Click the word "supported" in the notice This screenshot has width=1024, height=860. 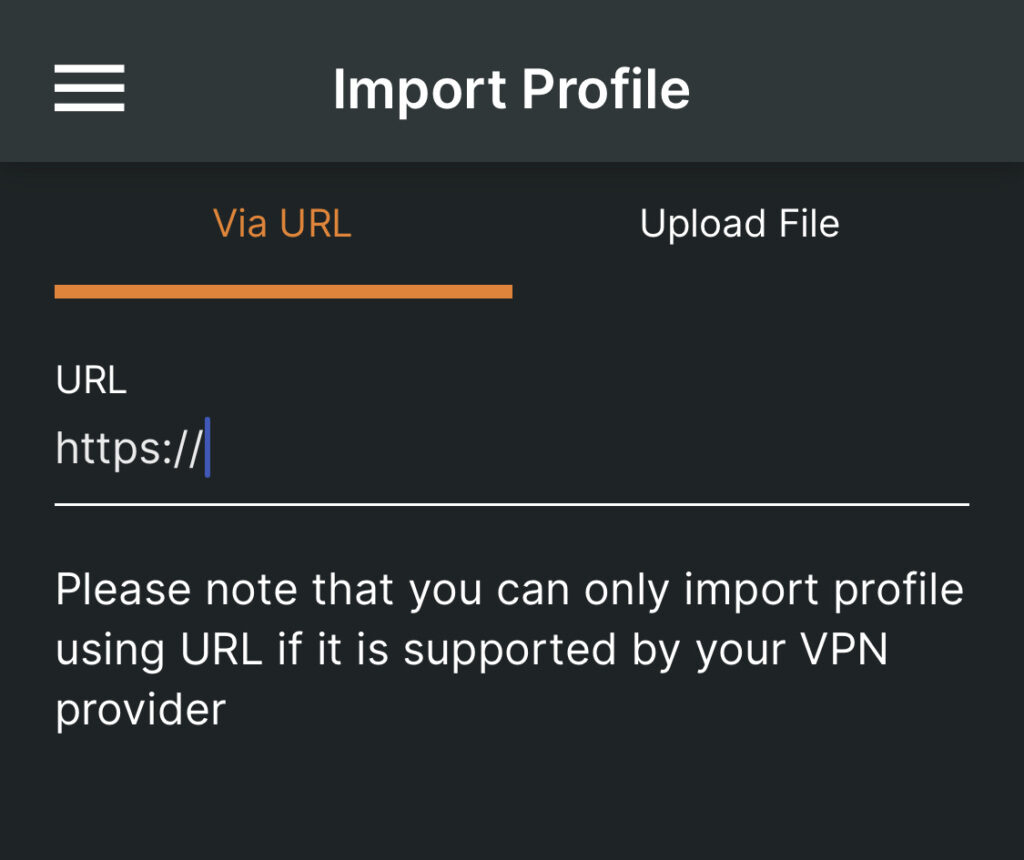point(510,651)
